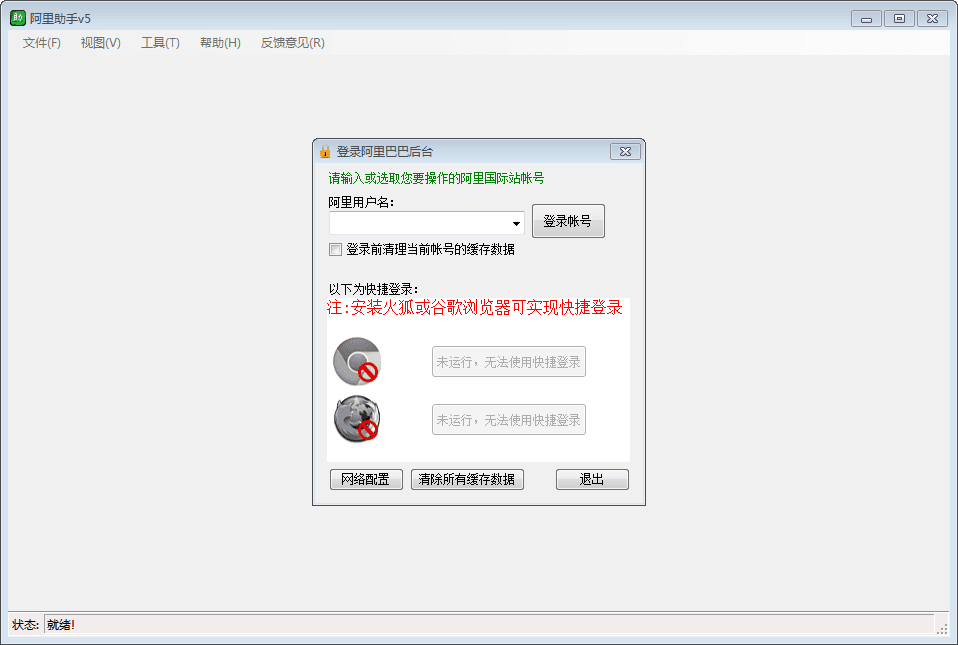958x645 pixels.
Task: Minimize the 阿里助手v5 main window
Action: click(x=866, y=19)
